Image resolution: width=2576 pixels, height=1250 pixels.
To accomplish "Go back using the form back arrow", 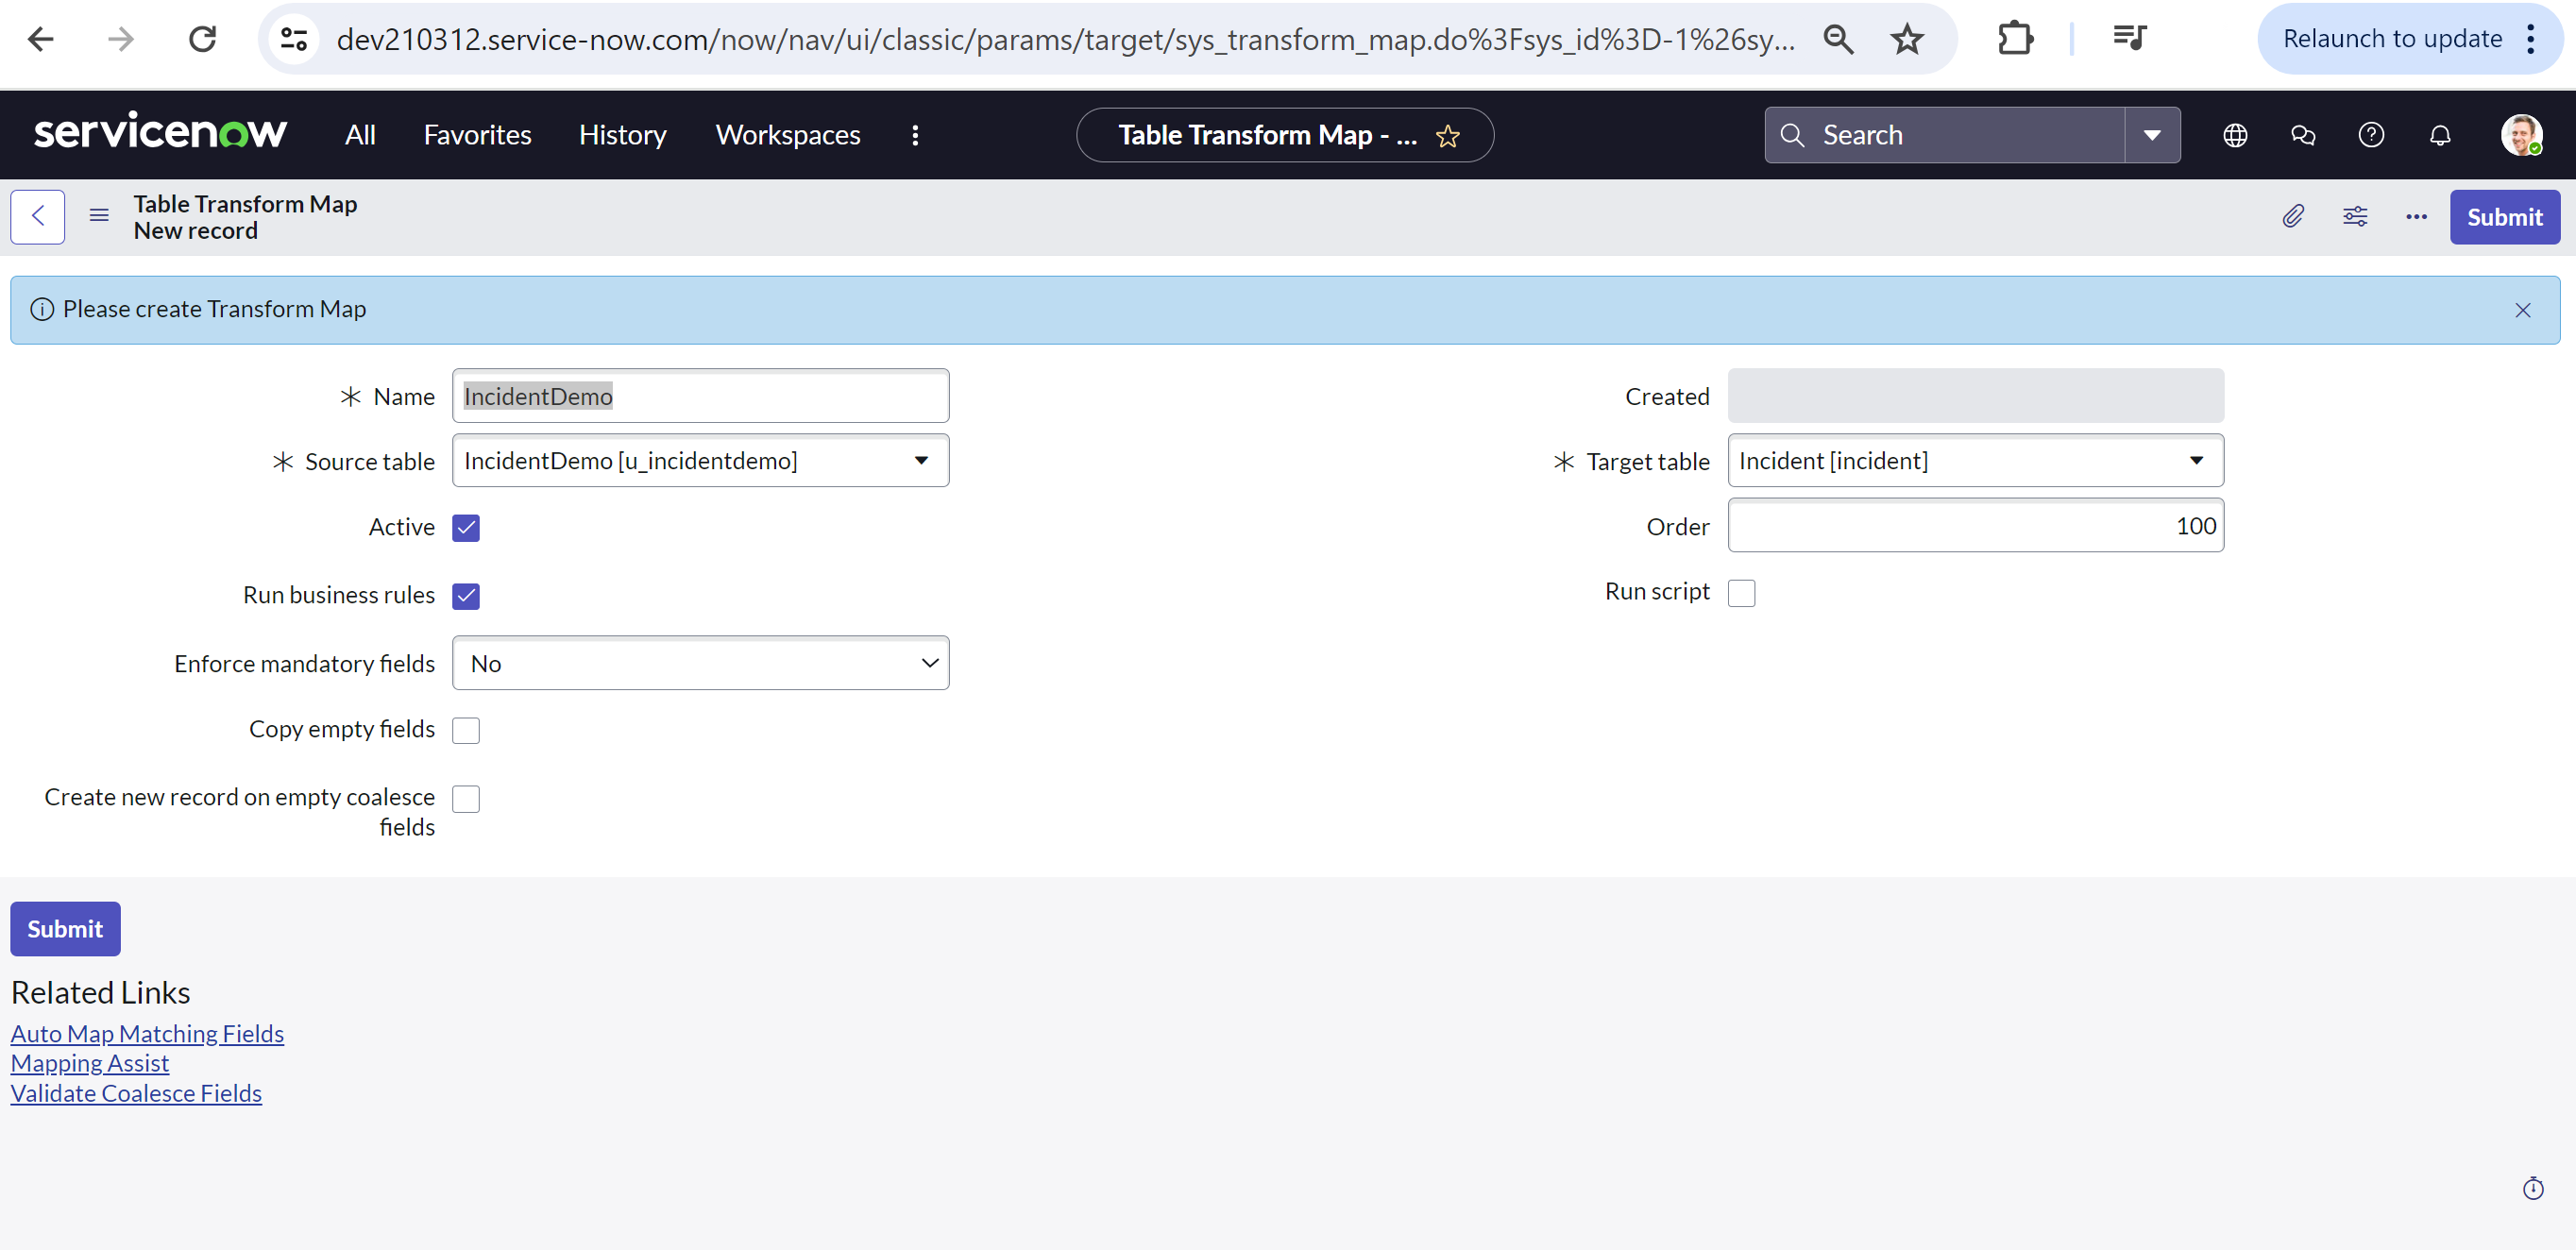I will [38, 216].
